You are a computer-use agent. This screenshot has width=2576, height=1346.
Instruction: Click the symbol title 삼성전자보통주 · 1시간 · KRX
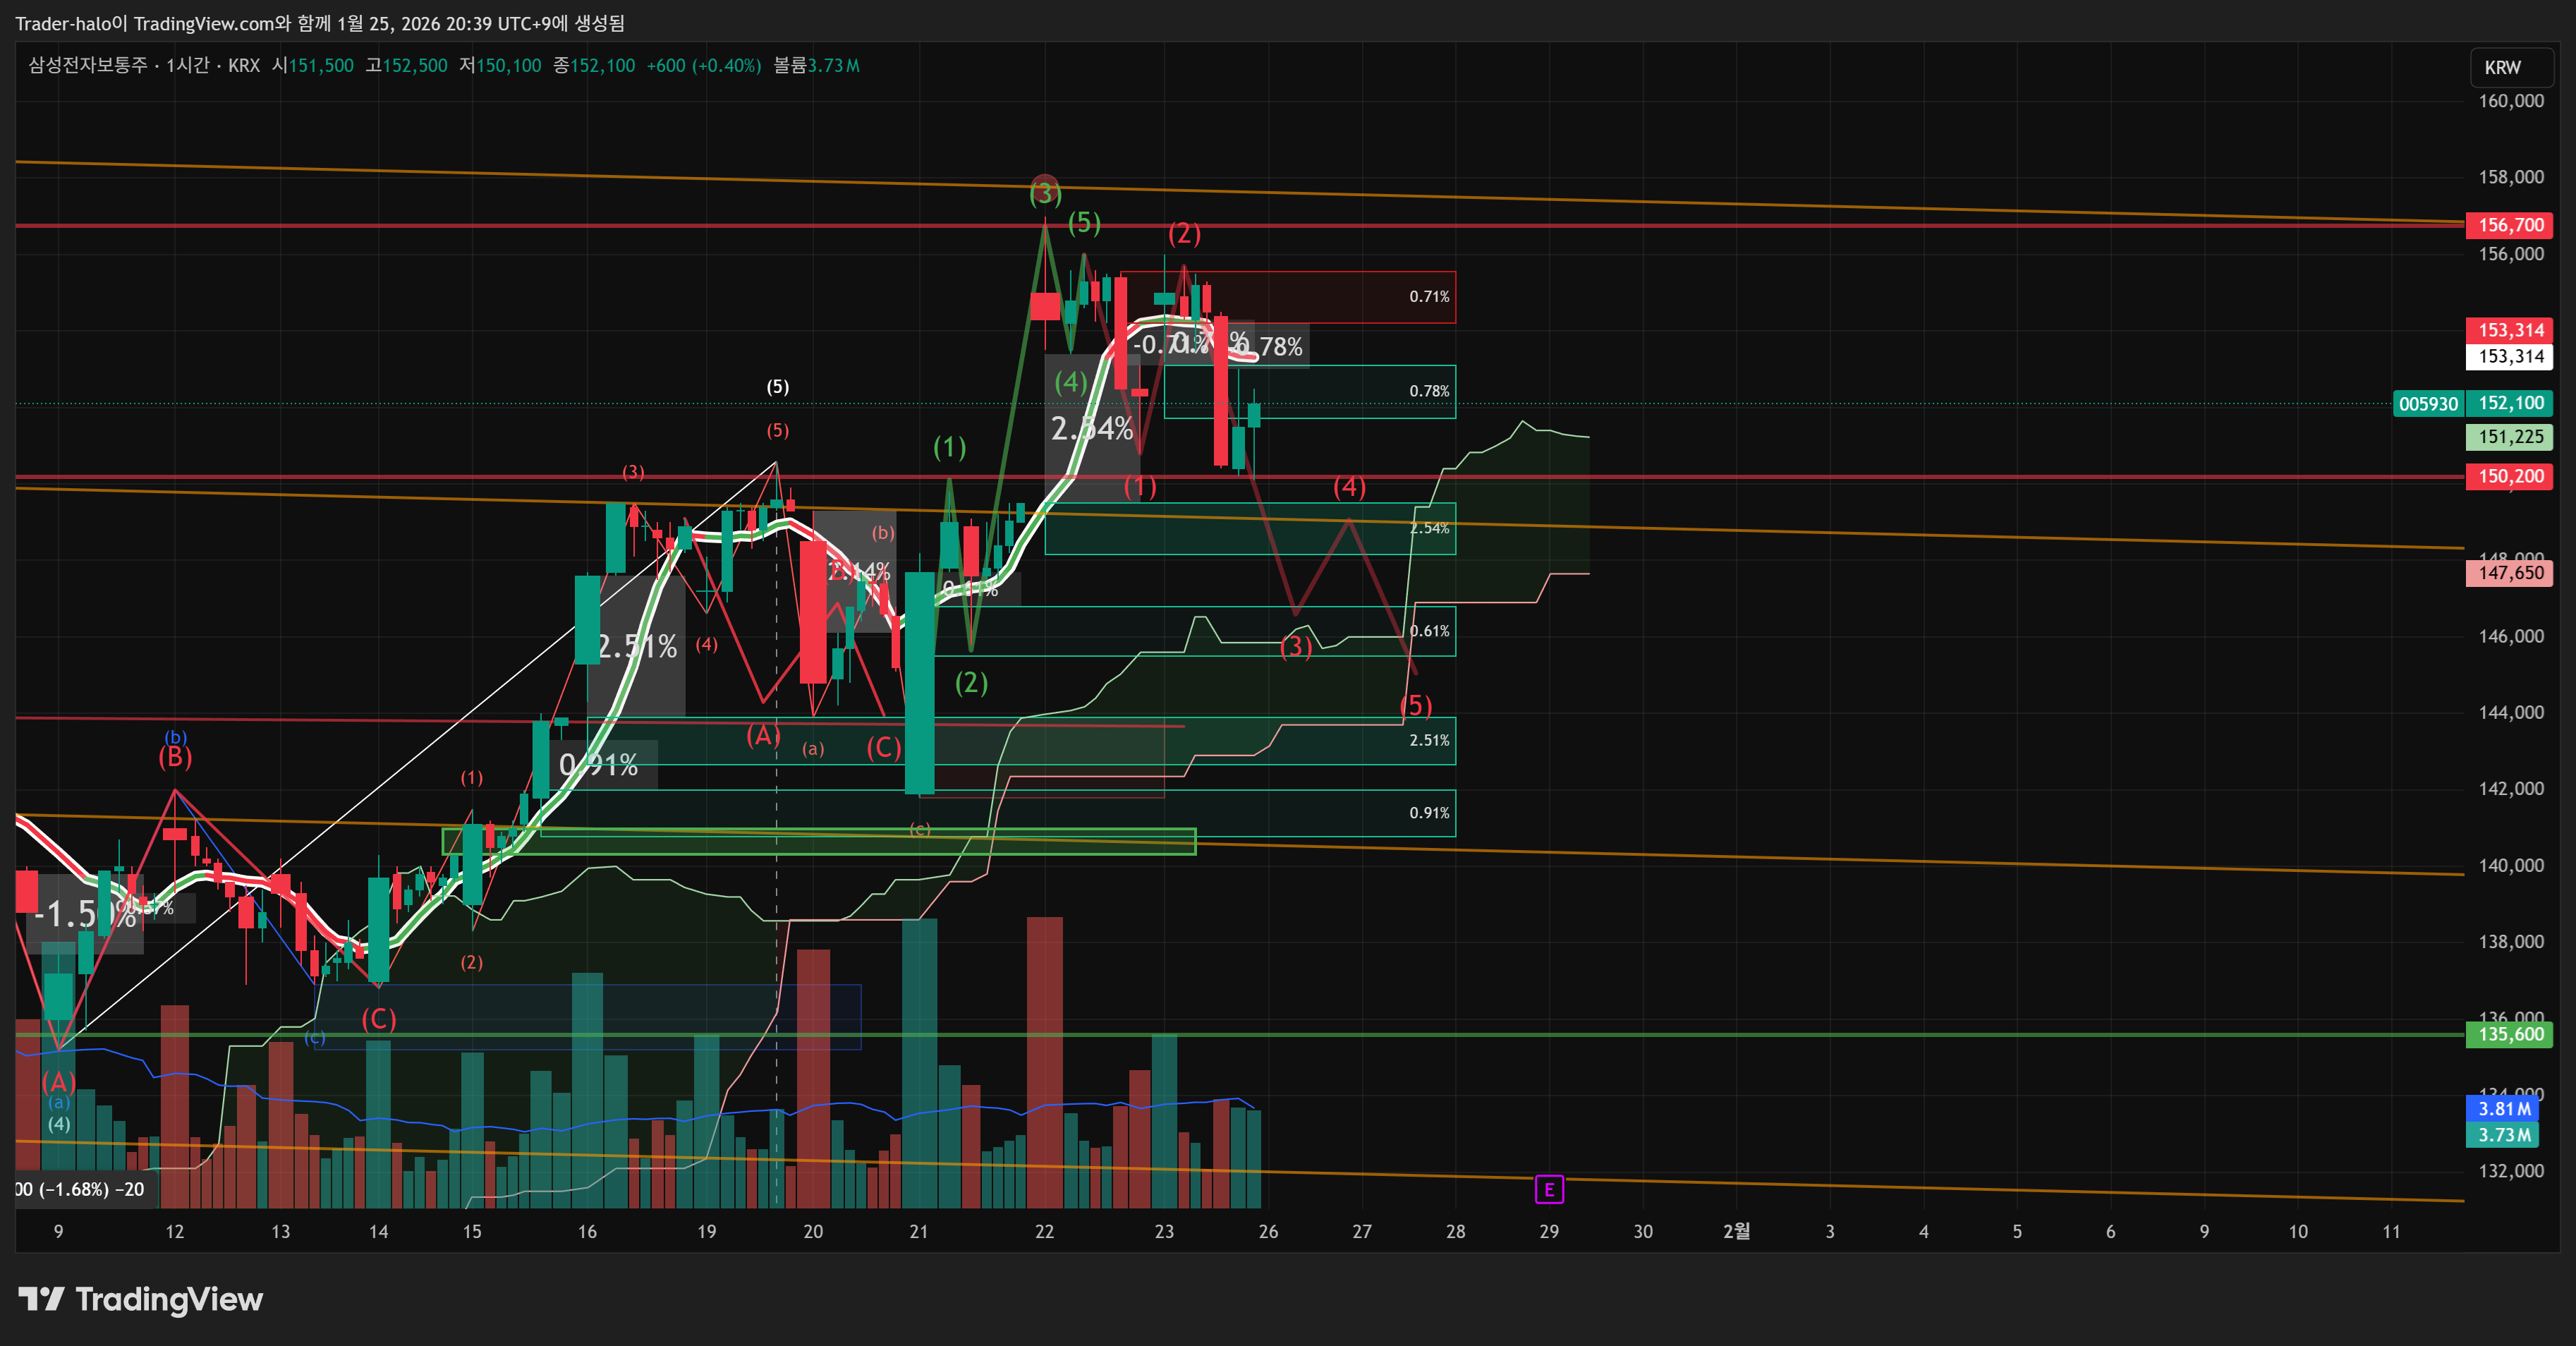[x=144, y=66]
